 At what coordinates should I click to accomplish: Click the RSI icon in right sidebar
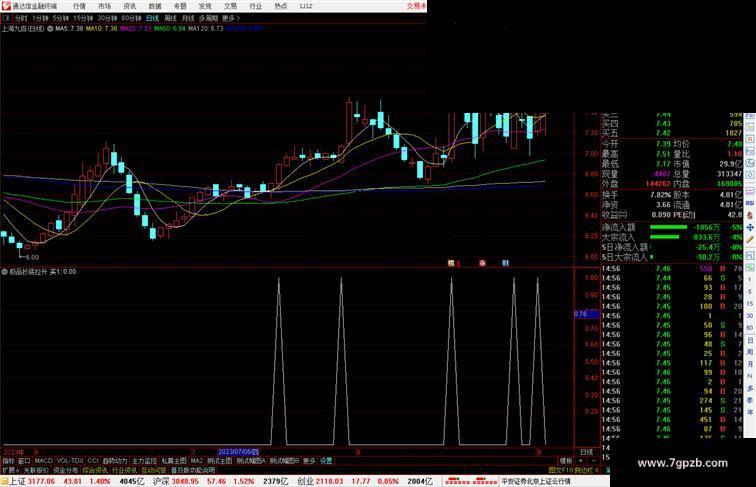point(750,203)
